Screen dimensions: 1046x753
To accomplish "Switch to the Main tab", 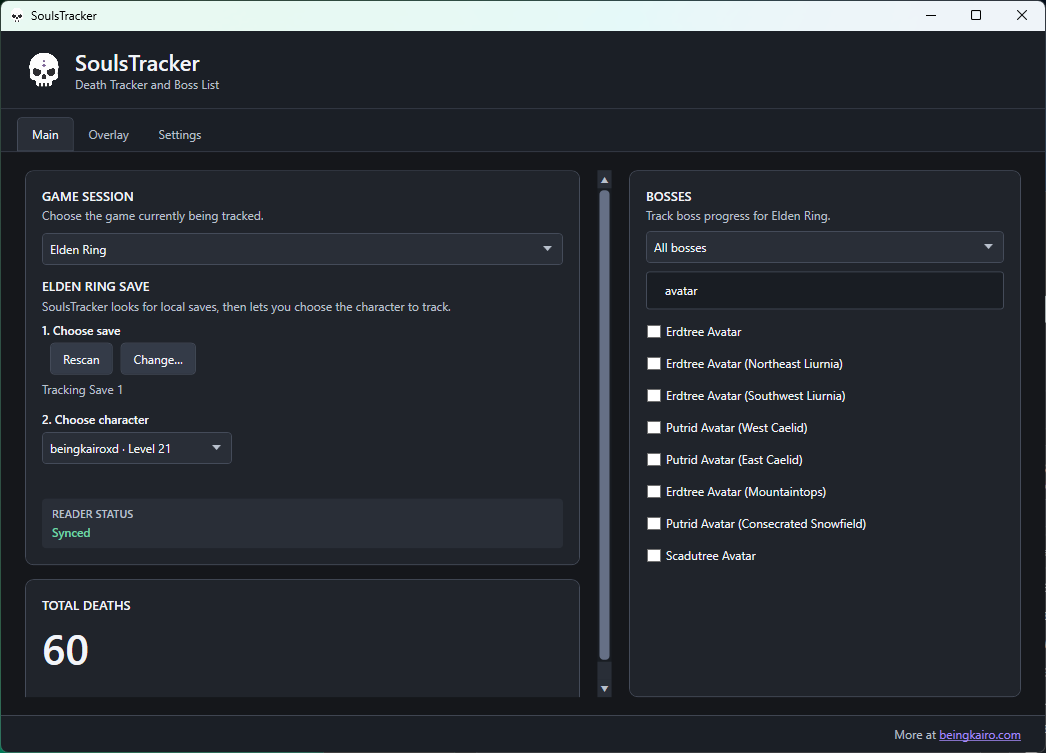I will 45,135.
